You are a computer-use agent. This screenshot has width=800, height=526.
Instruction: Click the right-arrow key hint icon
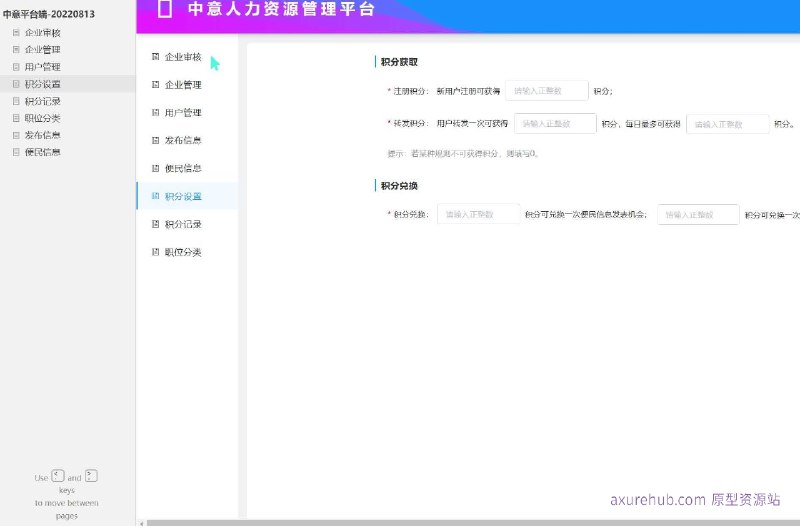point(91,476)
